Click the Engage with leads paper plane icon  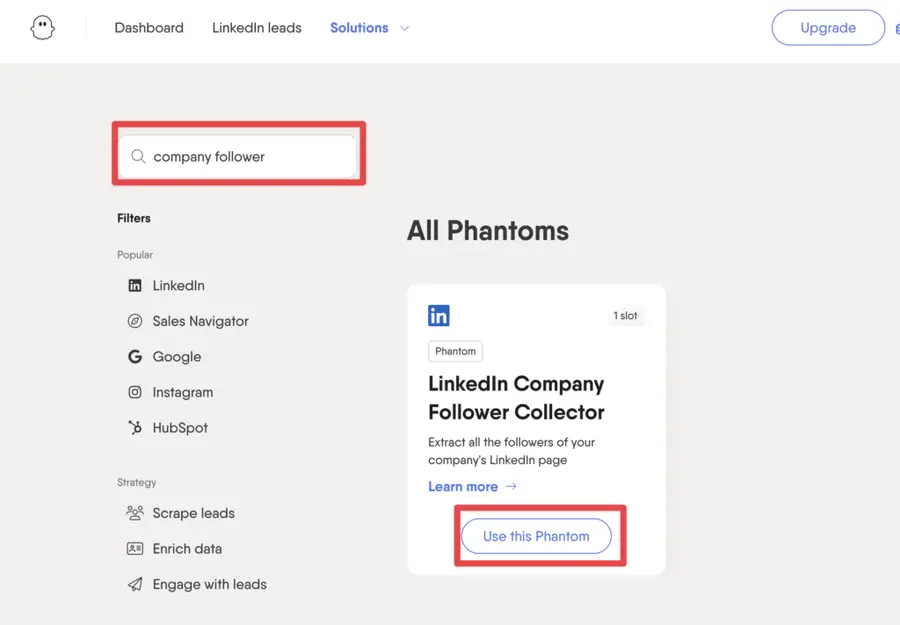[135, 584]
